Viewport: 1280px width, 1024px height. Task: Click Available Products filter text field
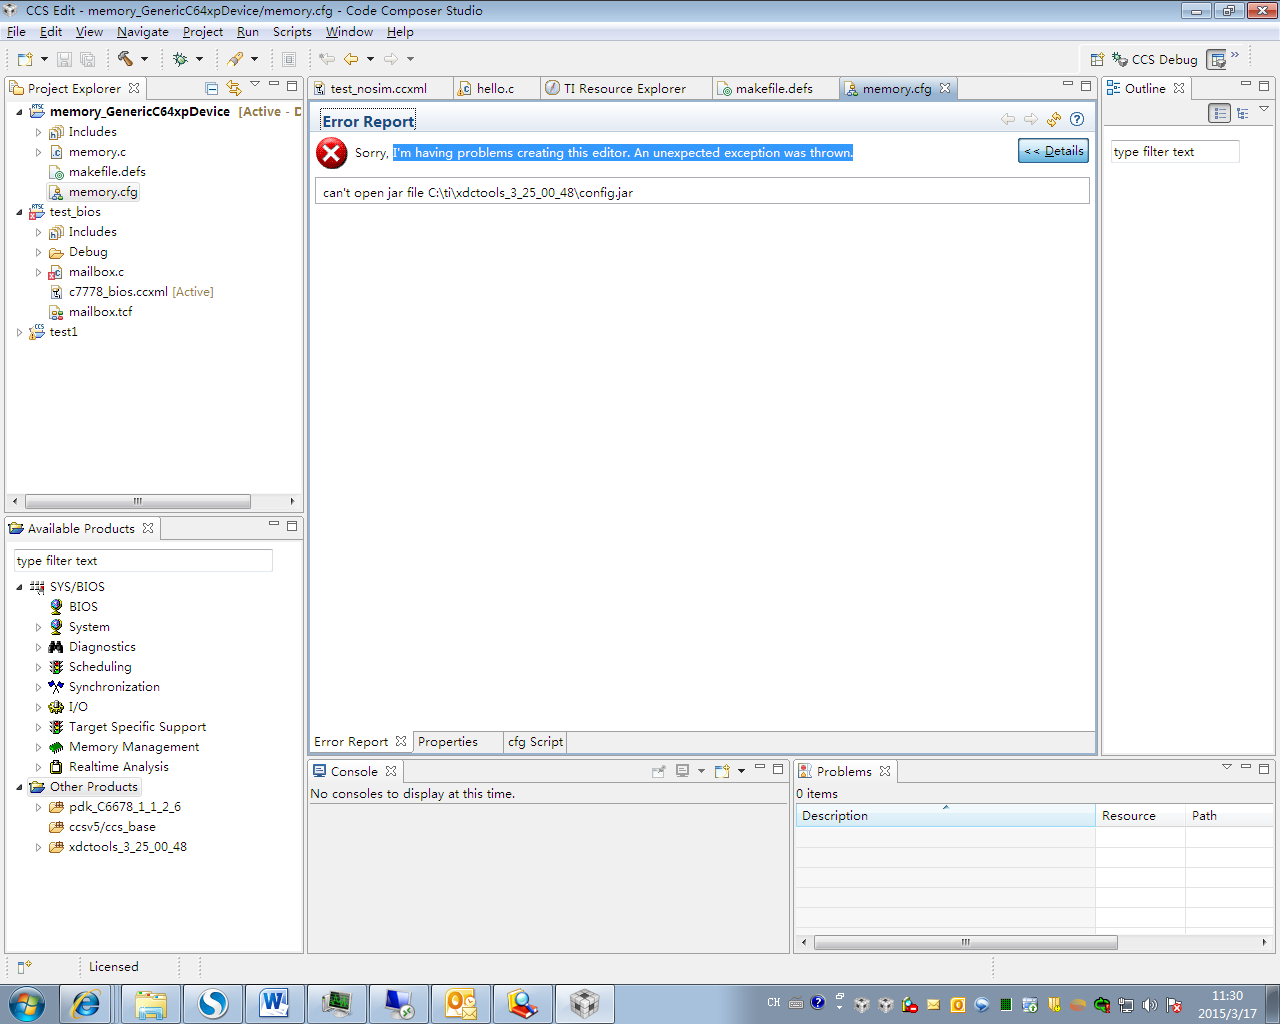(x=143, y=561)
